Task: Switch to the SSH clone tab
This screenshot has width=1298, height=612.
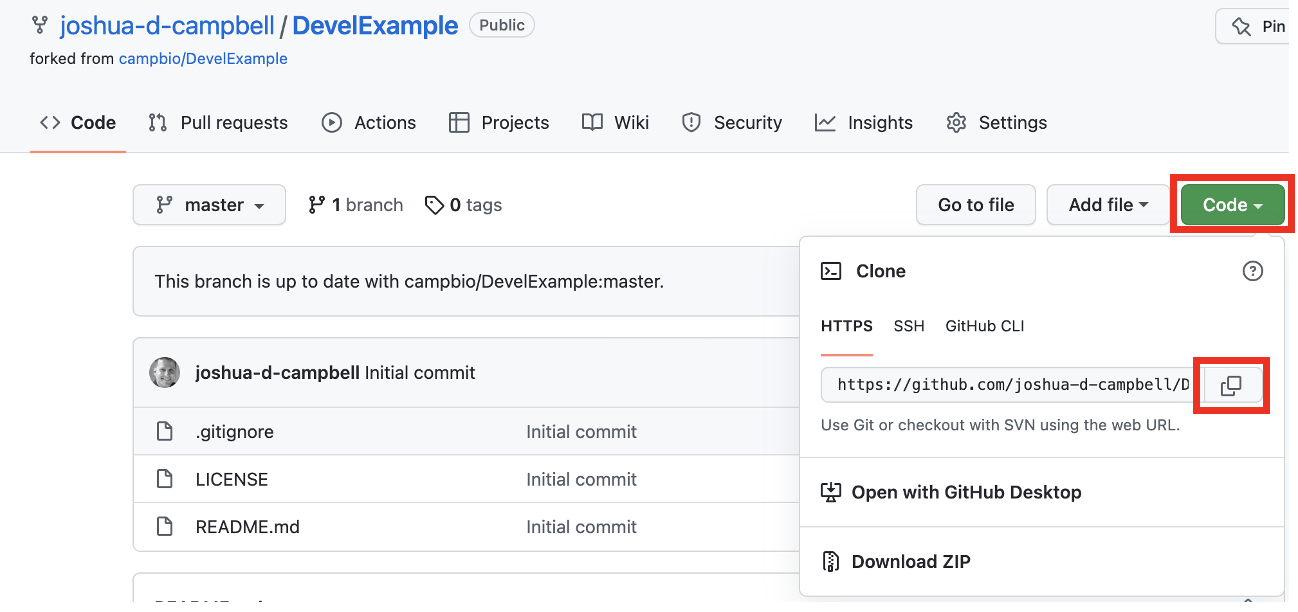Action: (x=909, y=326)
